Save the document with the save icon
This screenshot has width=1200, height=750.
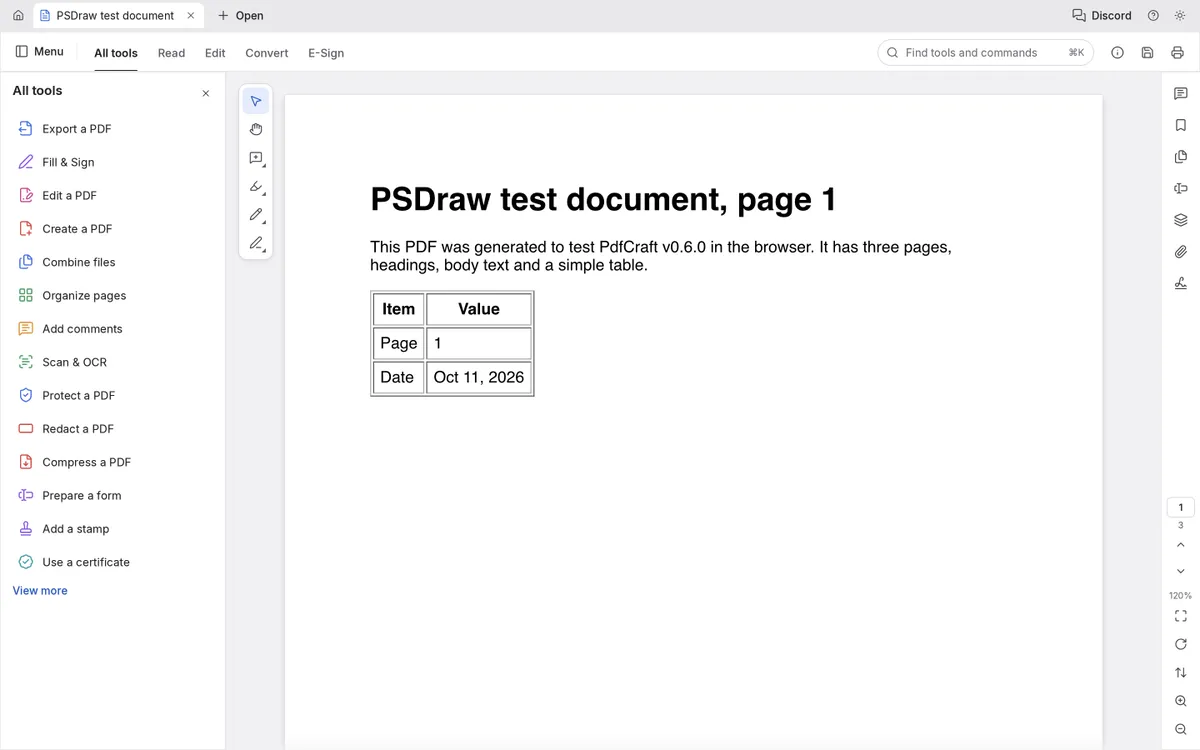tap(1147, 53)
